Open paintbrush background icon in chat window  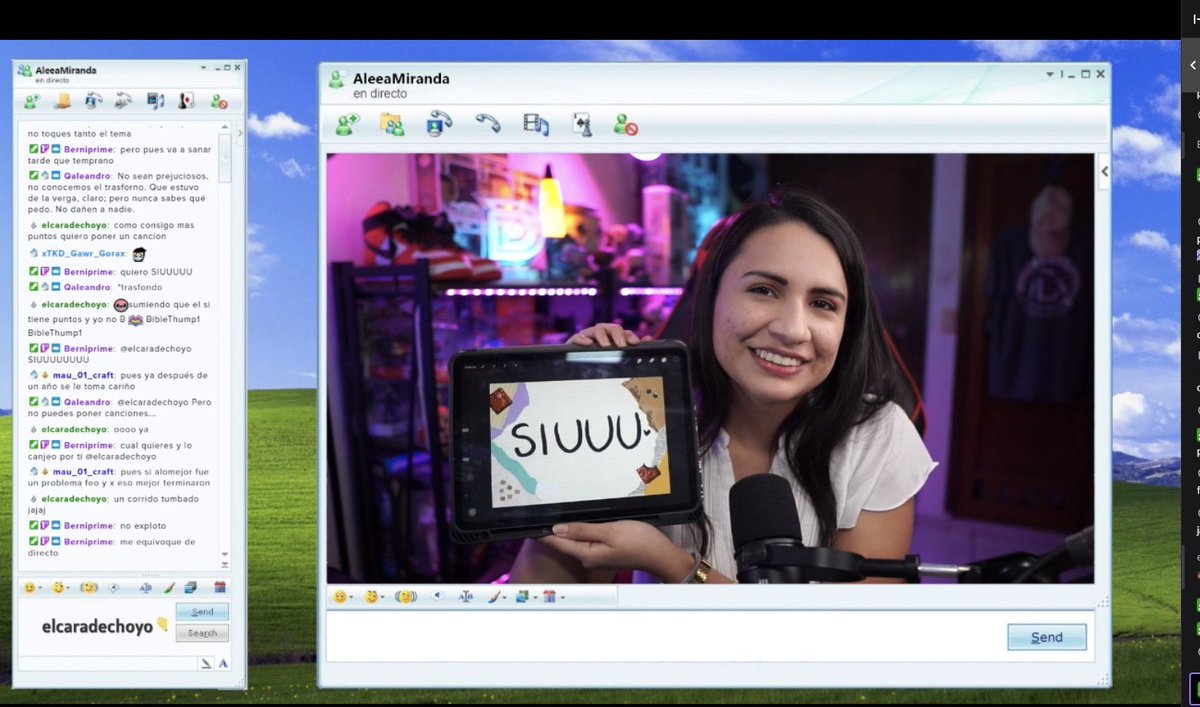[169, 588]
